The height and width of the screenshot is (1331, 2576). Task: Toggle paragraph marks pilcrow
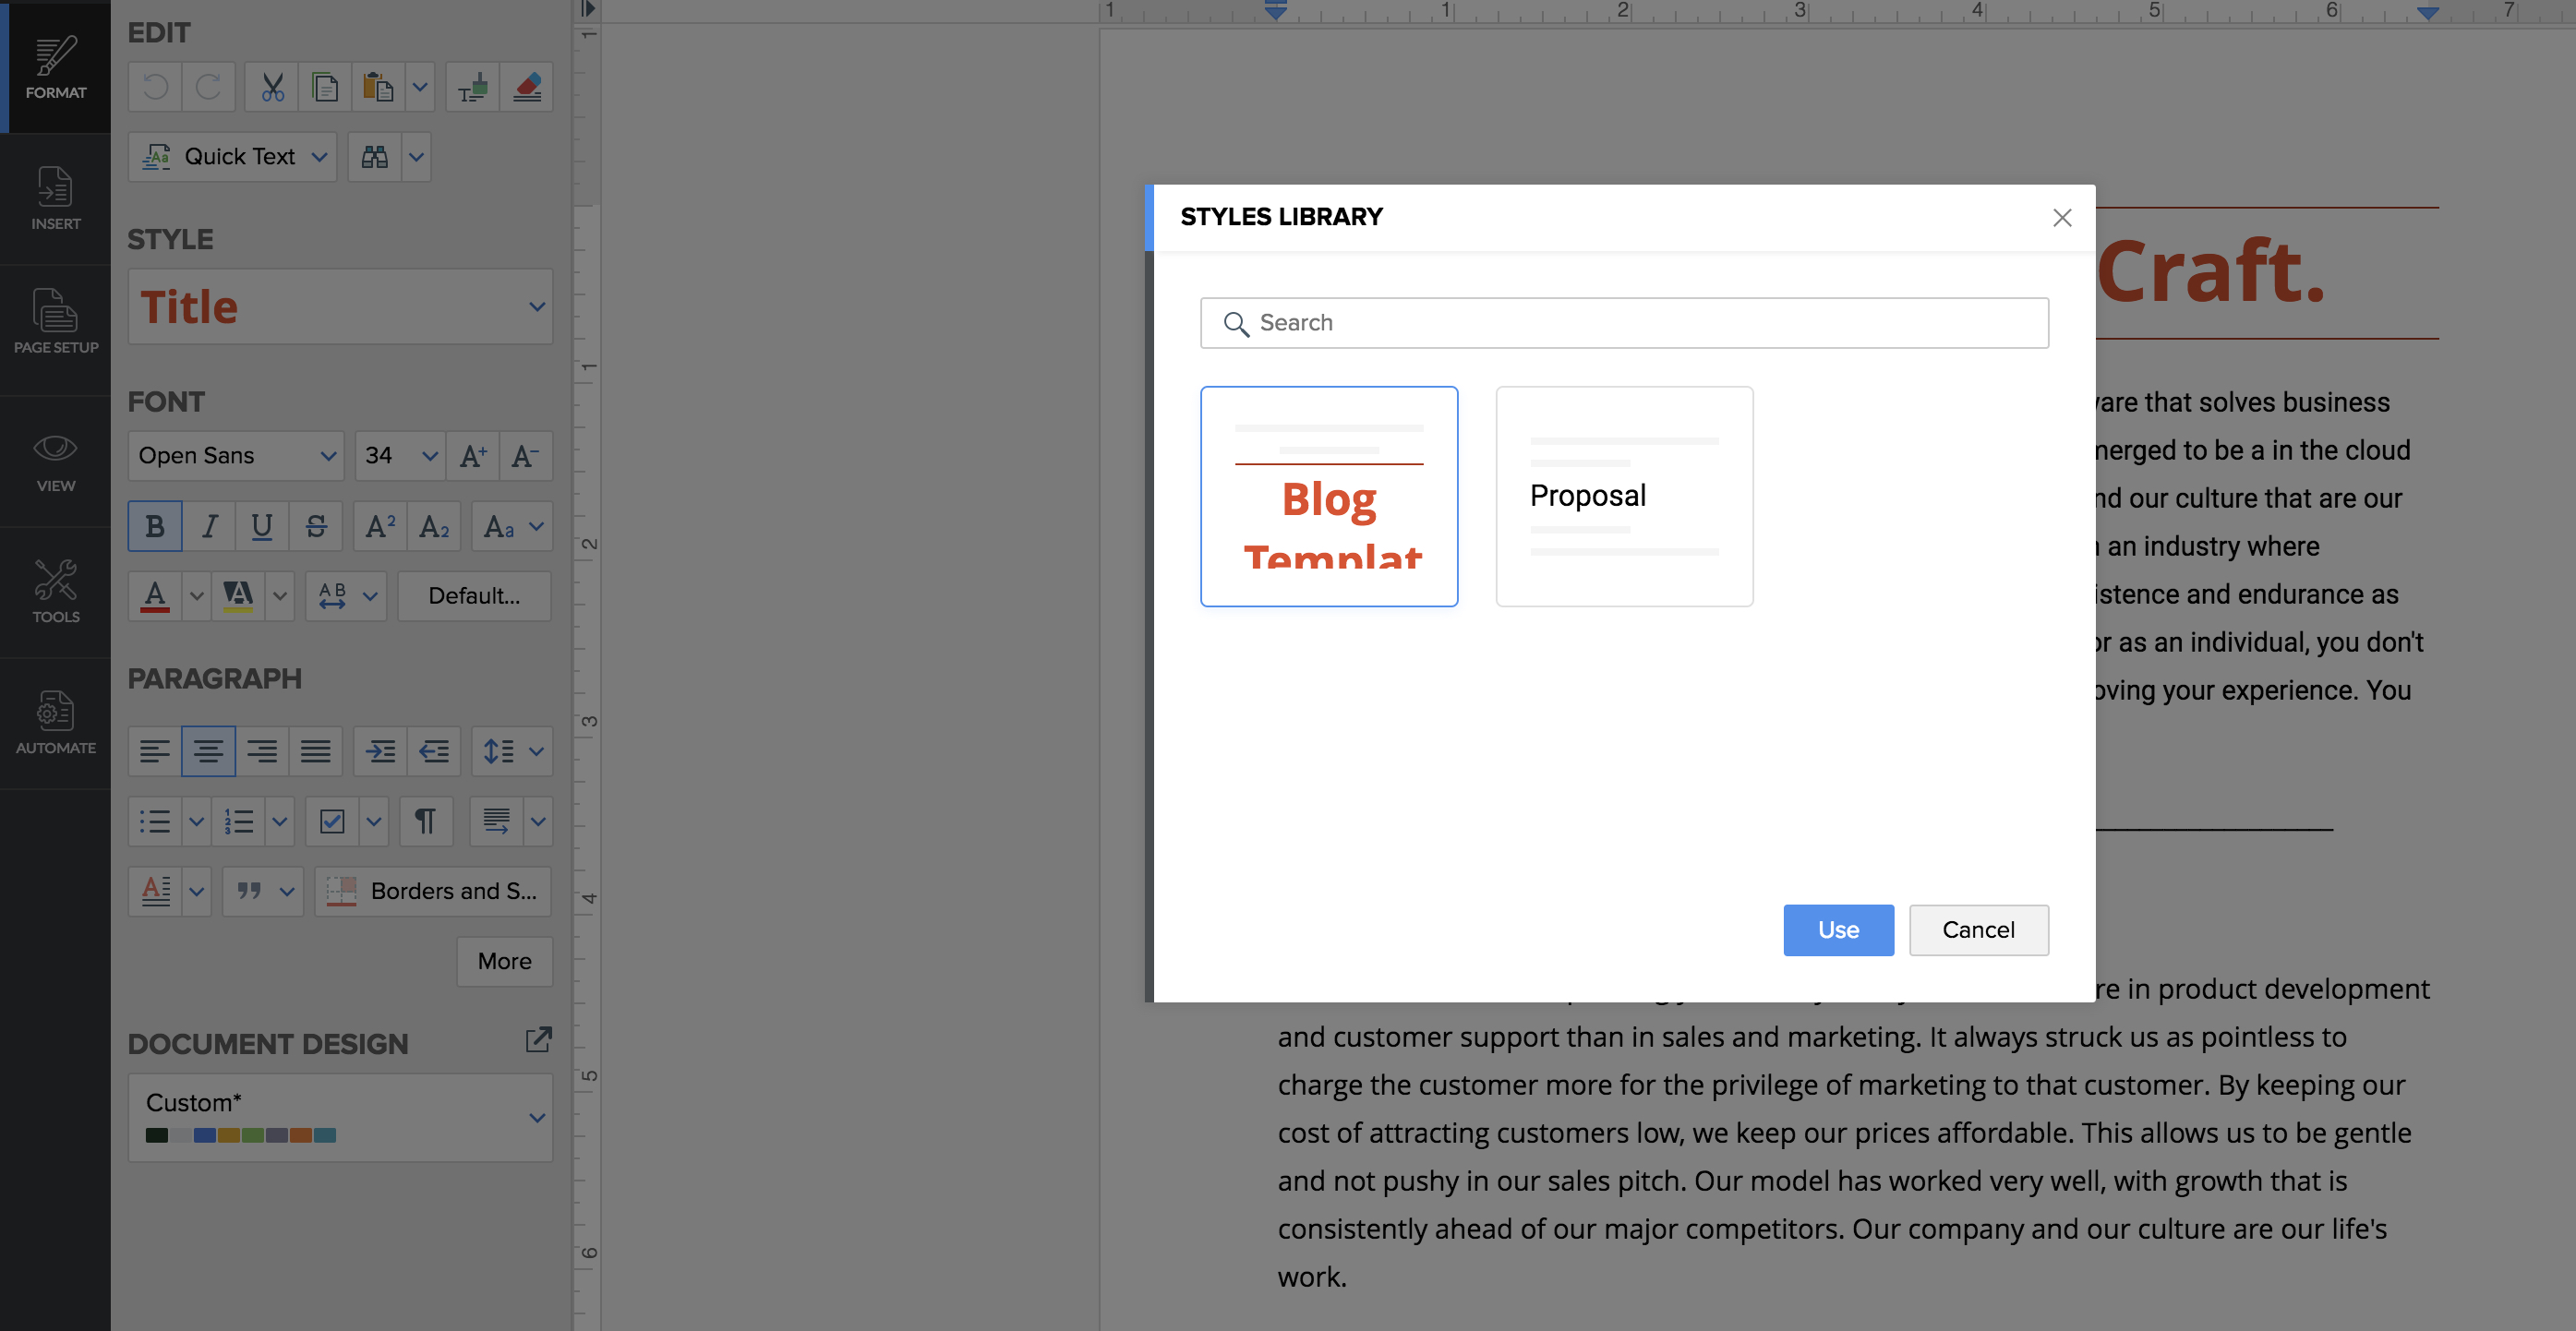(x=426, y=821)
